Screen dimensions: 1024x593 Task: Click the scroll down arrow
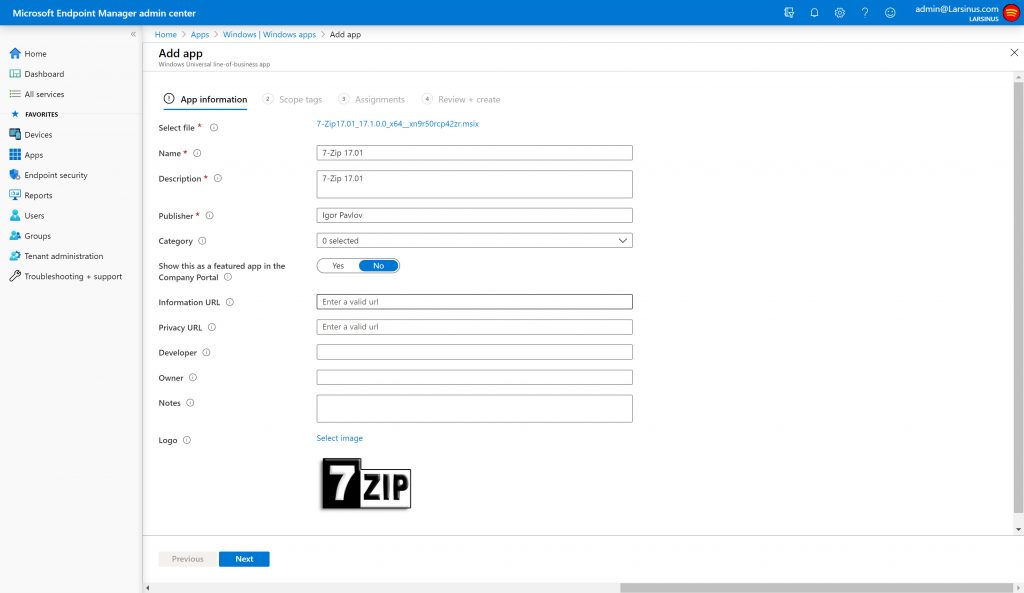pyautogui.click(x=1018, y=529)
